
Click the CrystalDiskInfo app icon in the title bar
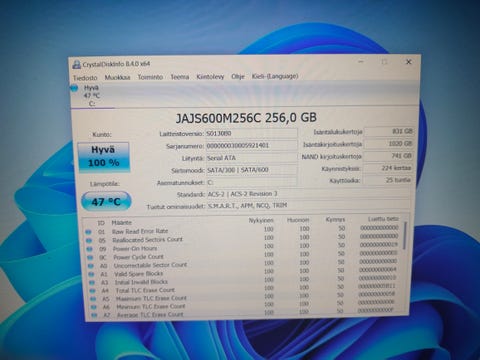[77, 64]
